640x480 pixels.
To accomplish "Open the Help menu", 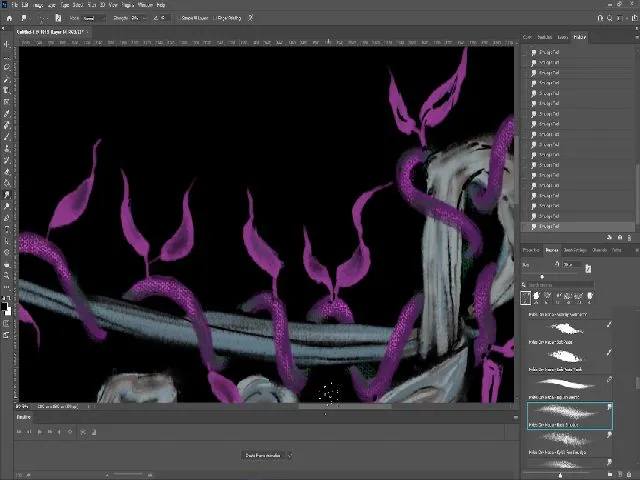I will (x=161, y=5).
